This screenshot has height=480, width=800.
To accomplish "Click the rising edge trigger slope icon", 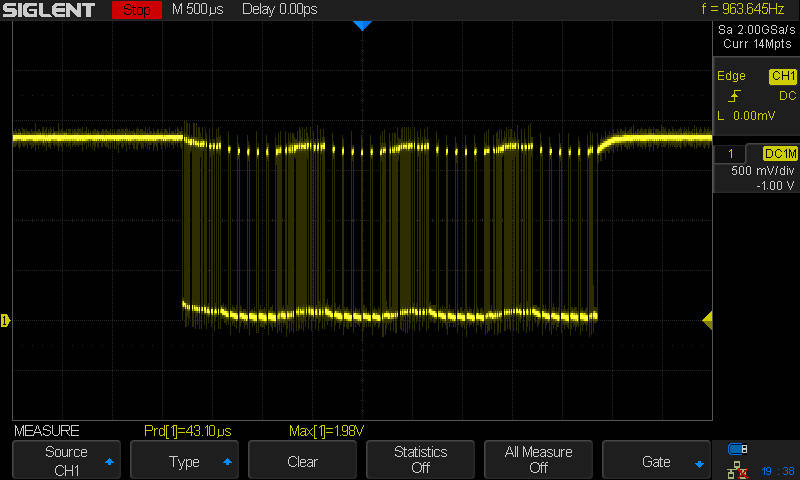I will click(735, 95).
